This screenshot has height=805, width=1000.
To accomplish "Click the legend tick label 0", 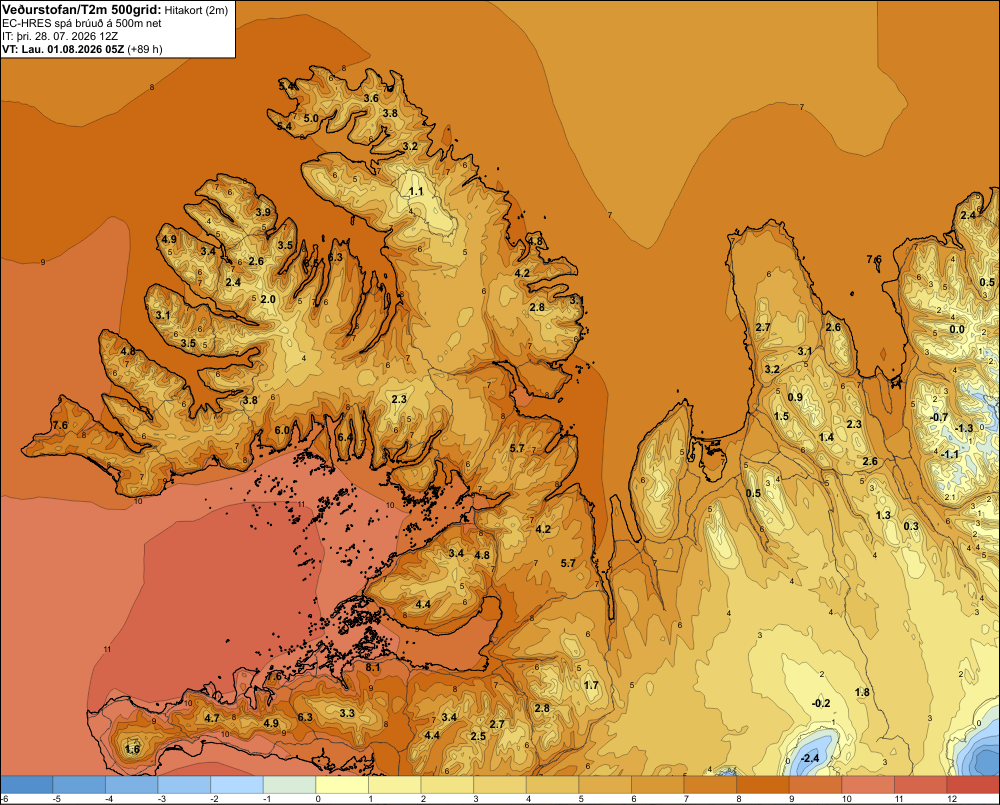I will (x=318, y=799).
